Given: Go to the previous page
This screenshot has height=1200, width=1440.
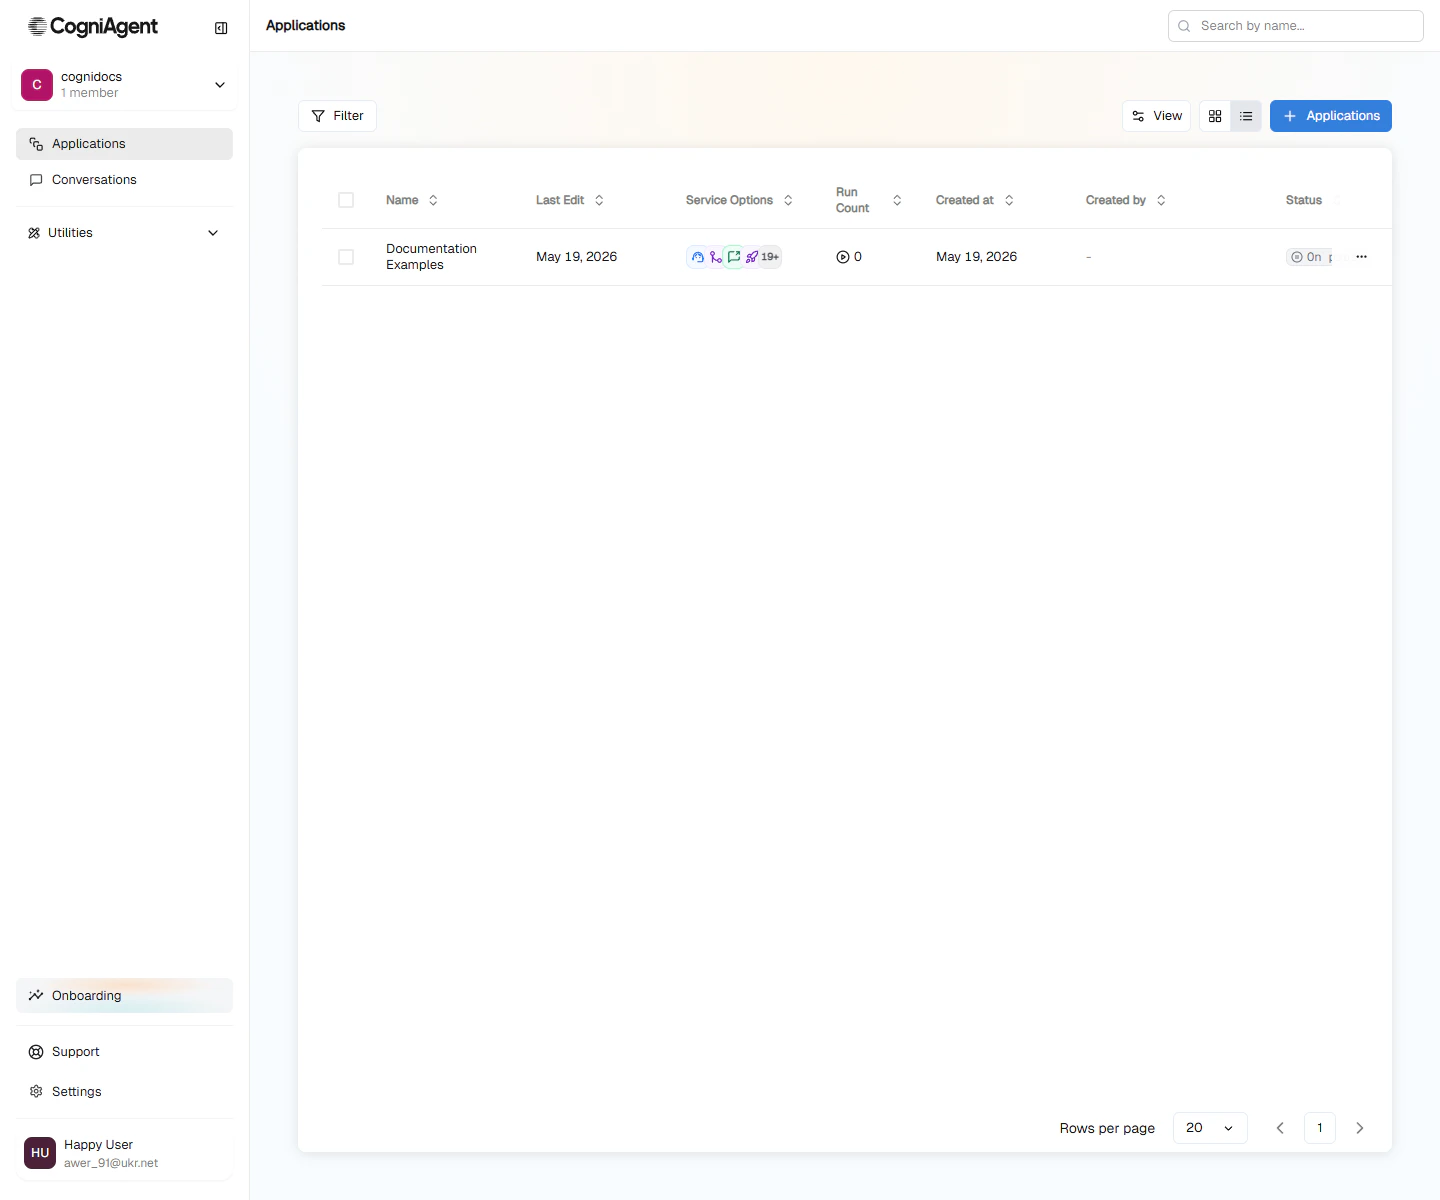Looking at the screenshot, I should (x=1280, y=1128).
